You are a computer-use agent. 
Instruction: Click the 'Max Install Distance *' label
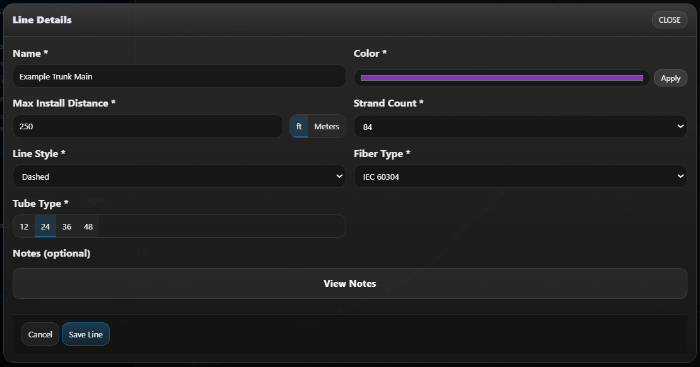click(64, 103)
